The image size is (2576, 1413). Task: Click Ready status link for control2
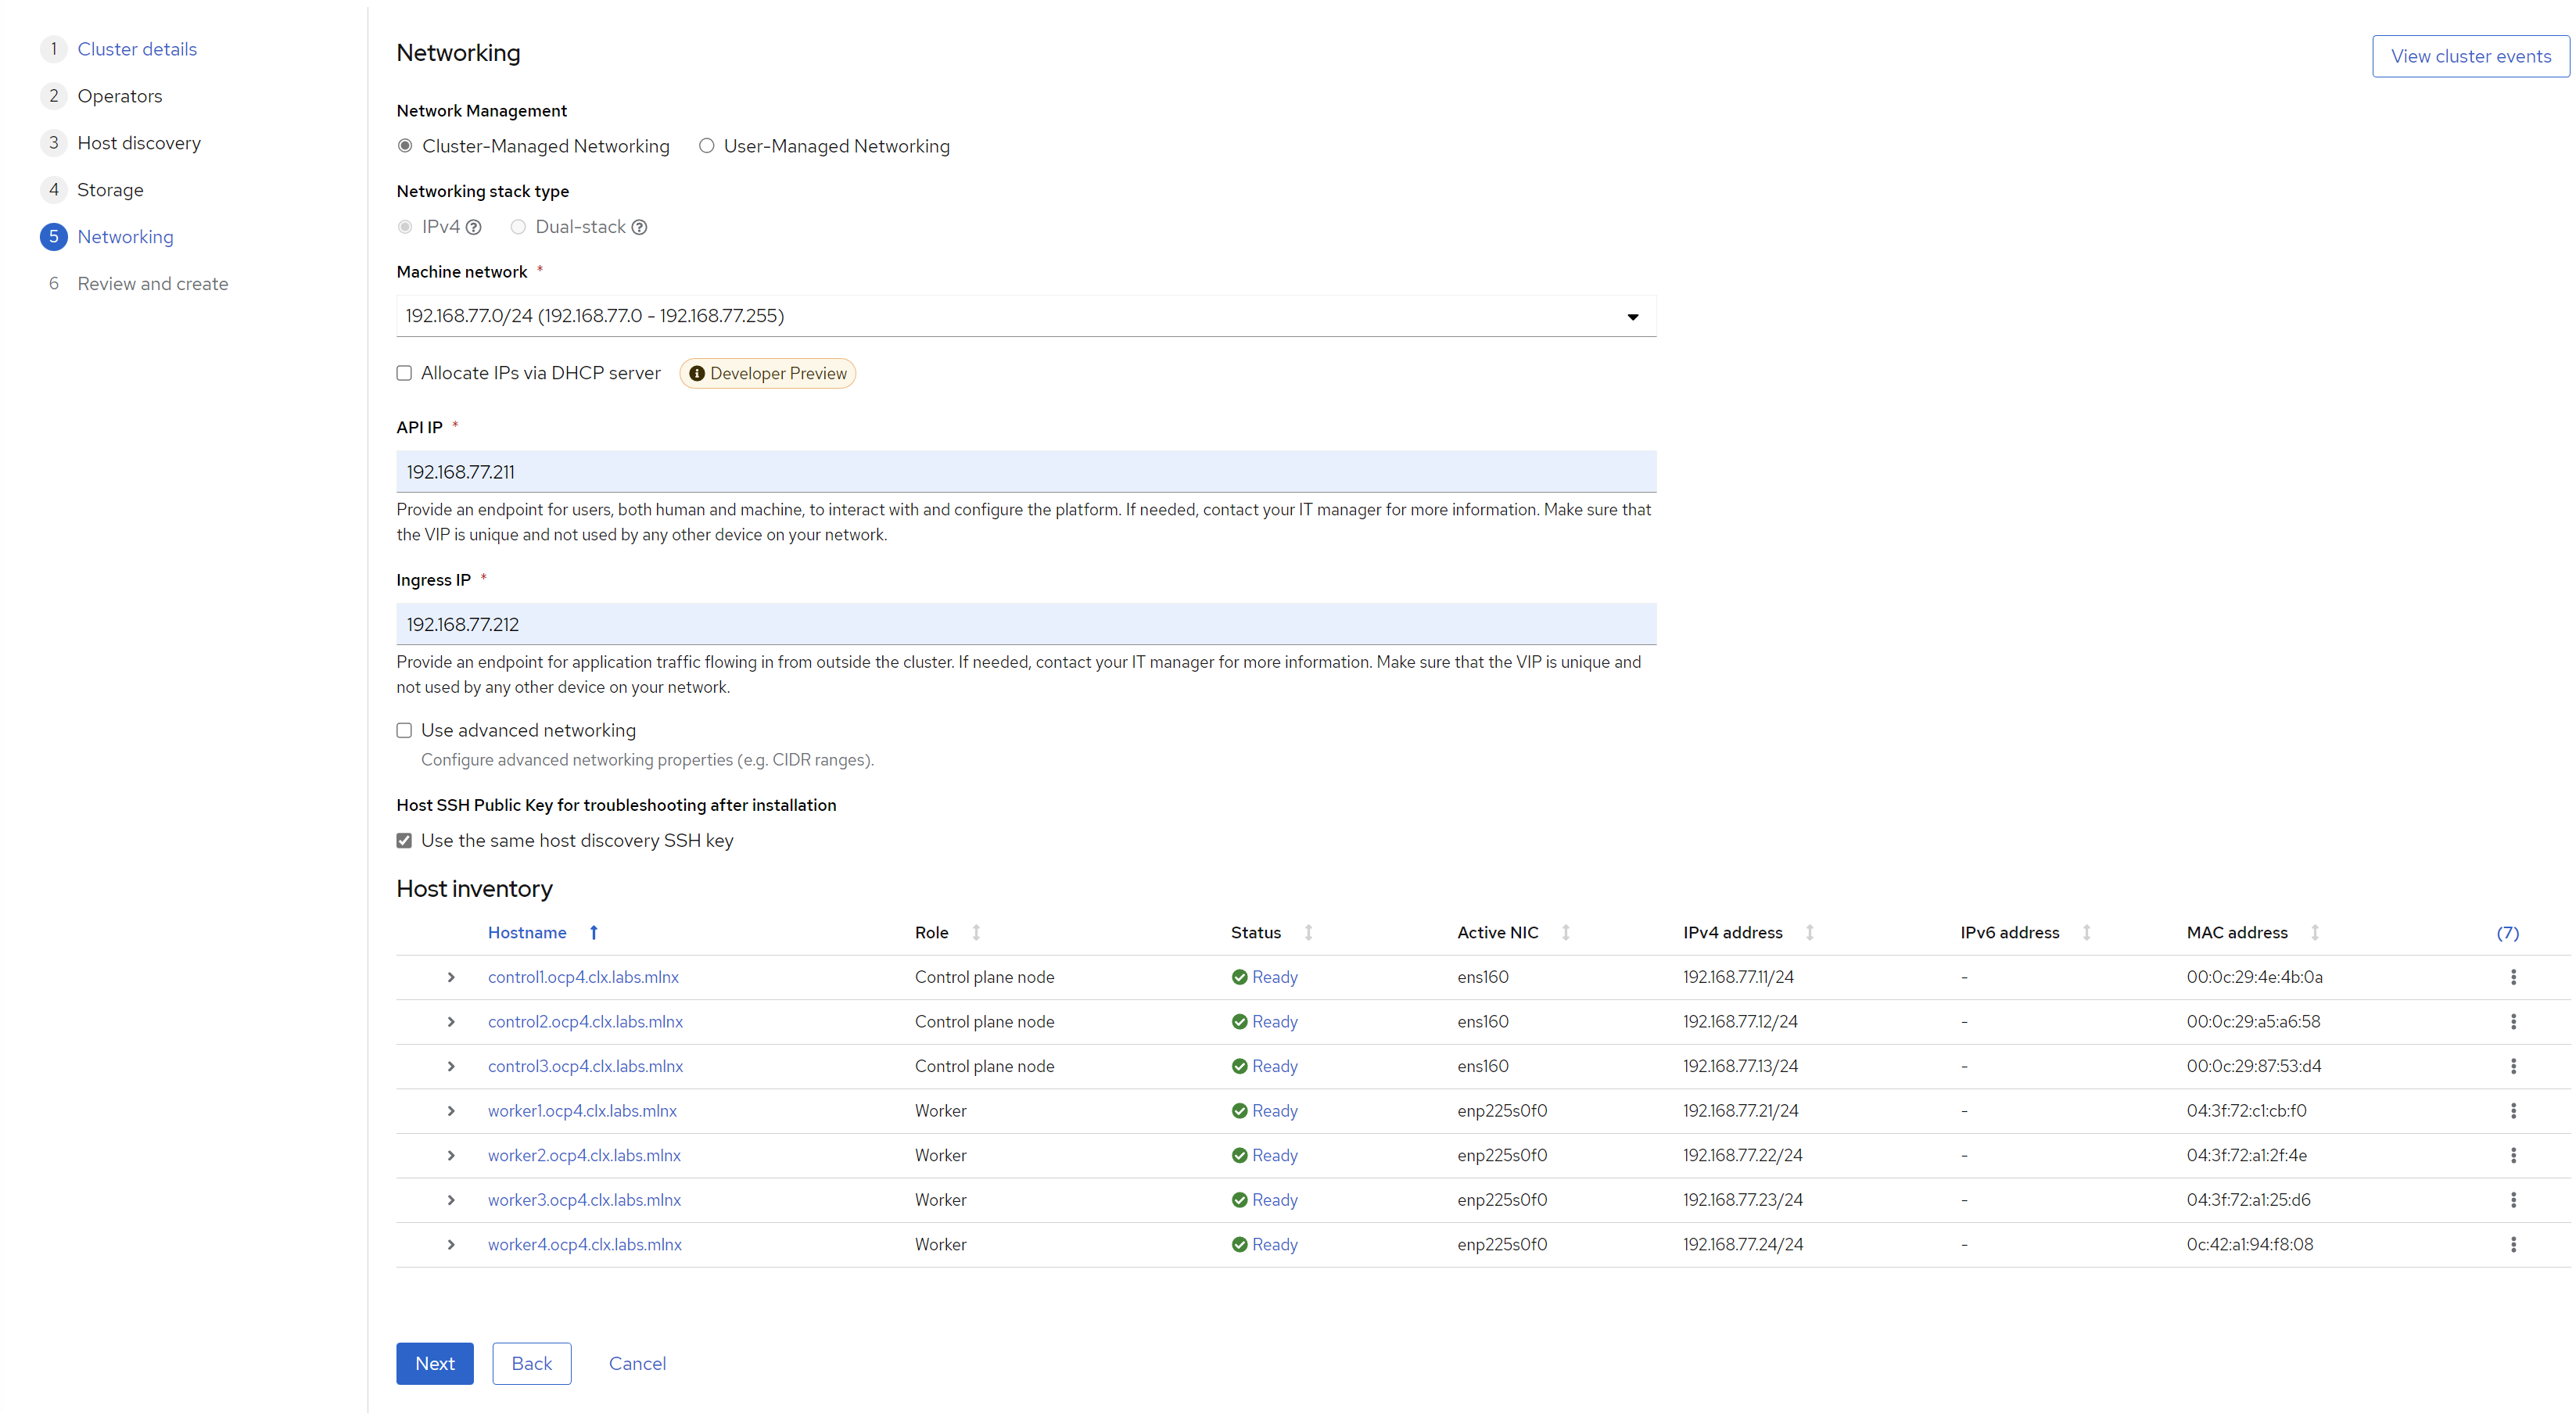coord(1274,1022)
